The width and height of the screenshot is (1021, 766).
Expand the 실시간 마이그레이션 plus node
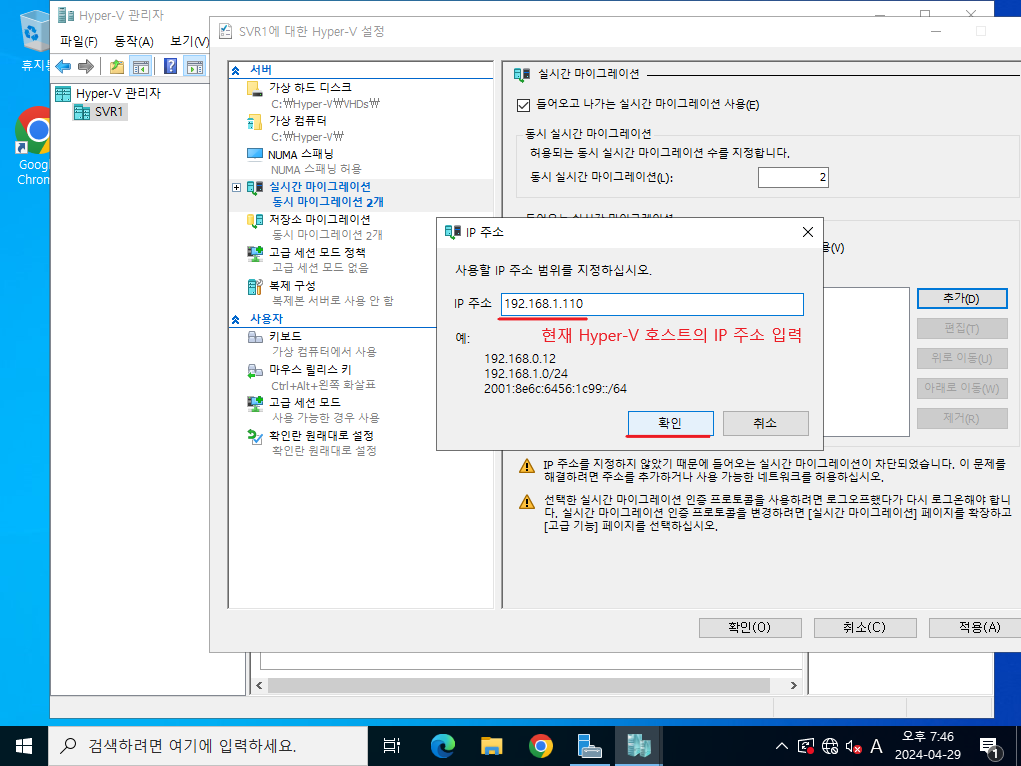(236, 188)
